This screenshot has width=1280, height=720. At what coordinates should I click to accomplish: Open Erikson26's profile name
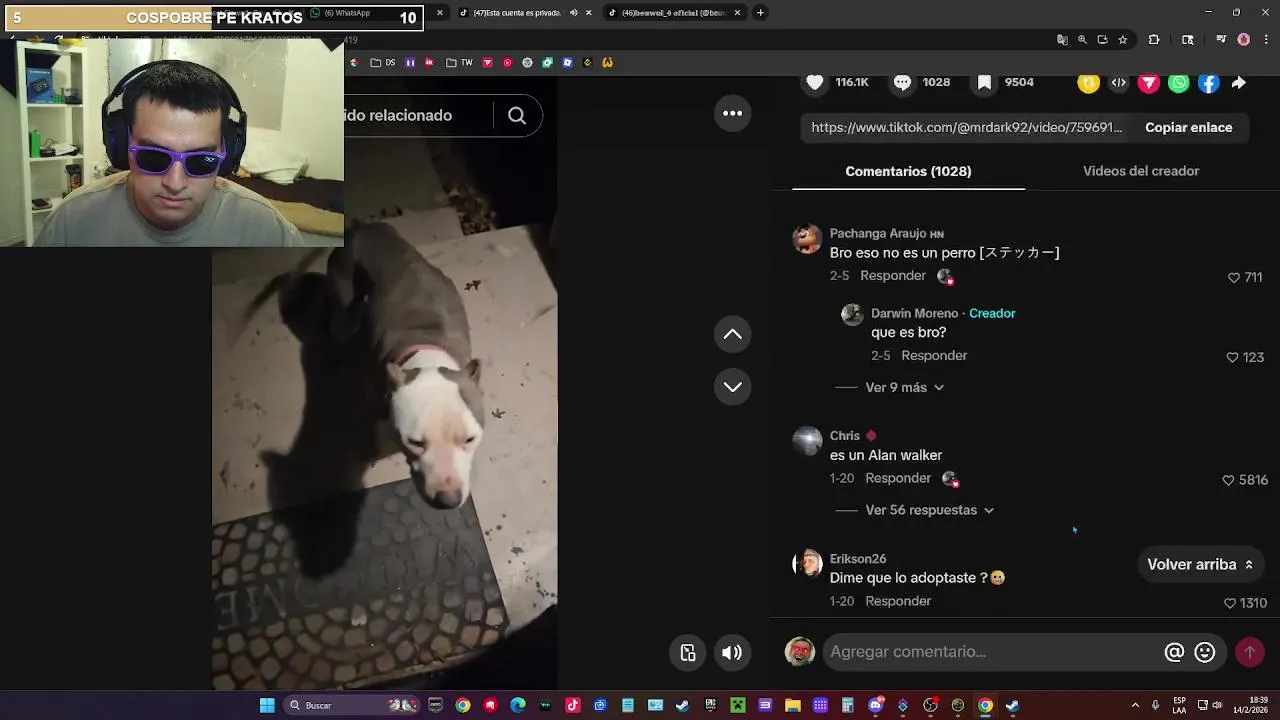858,559
